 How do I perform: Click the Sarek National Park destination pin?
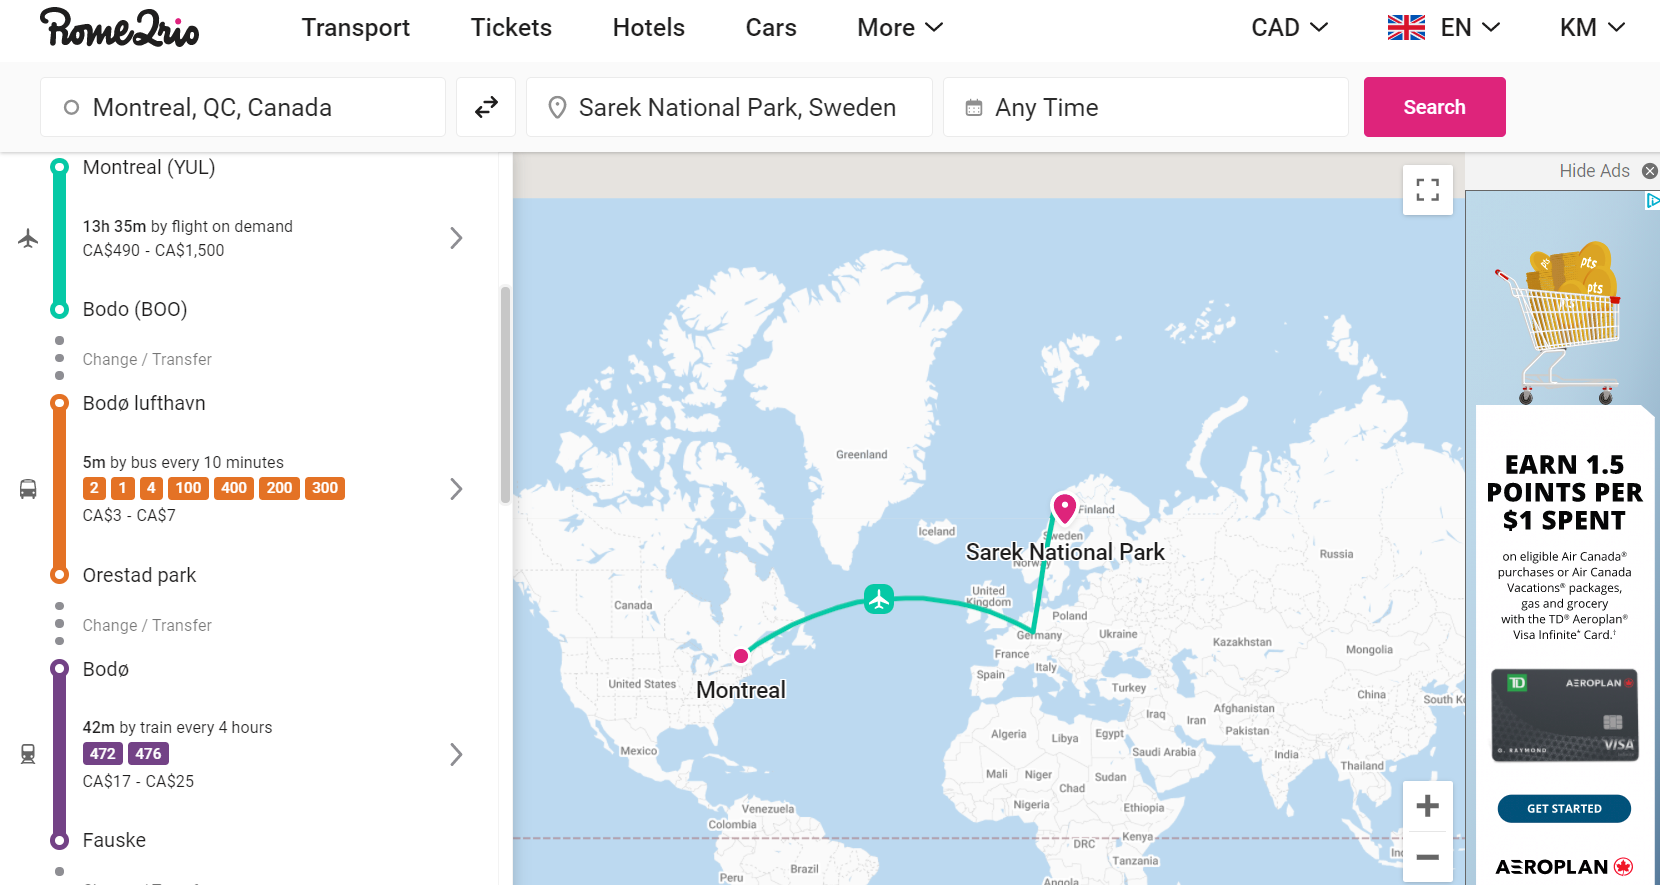click(x=1065, y=507)
